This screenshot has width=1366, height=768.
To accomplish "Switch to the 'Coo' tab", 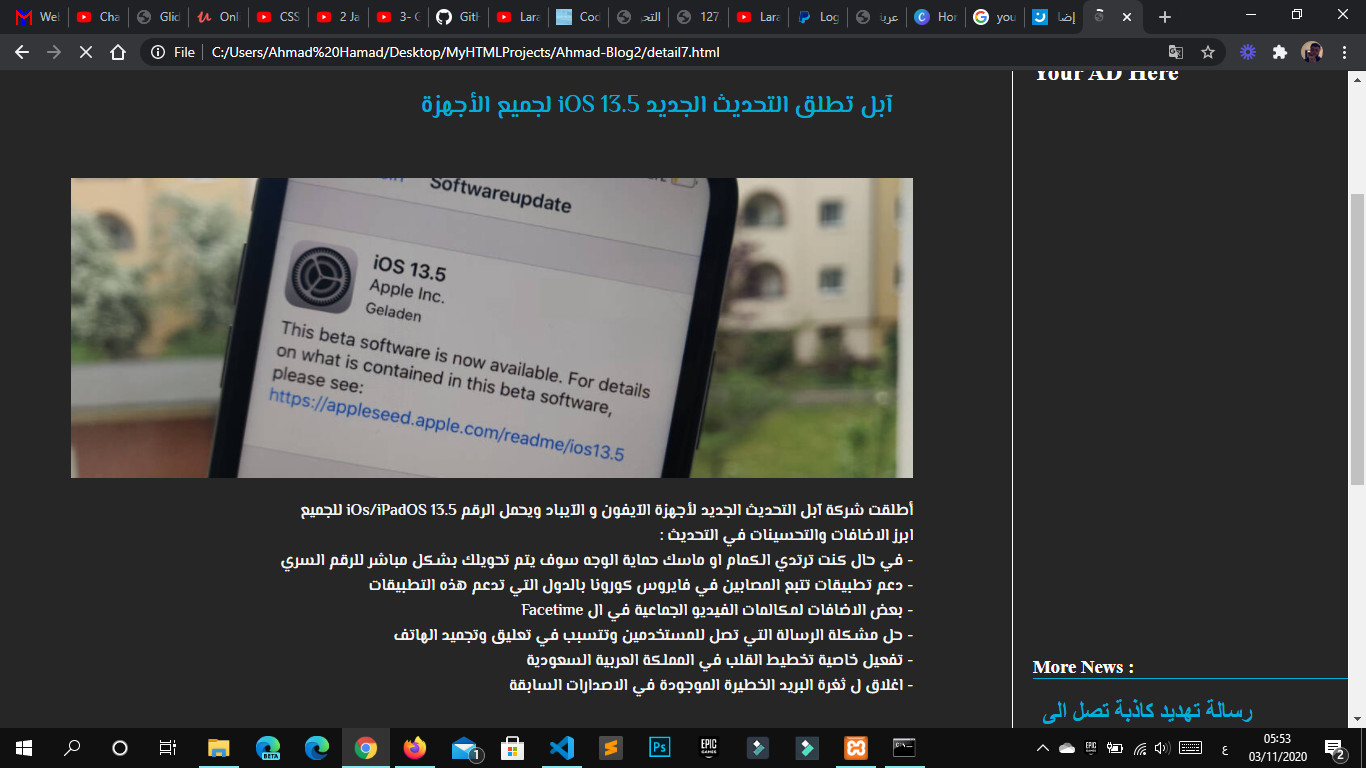I will click(578, 17).
